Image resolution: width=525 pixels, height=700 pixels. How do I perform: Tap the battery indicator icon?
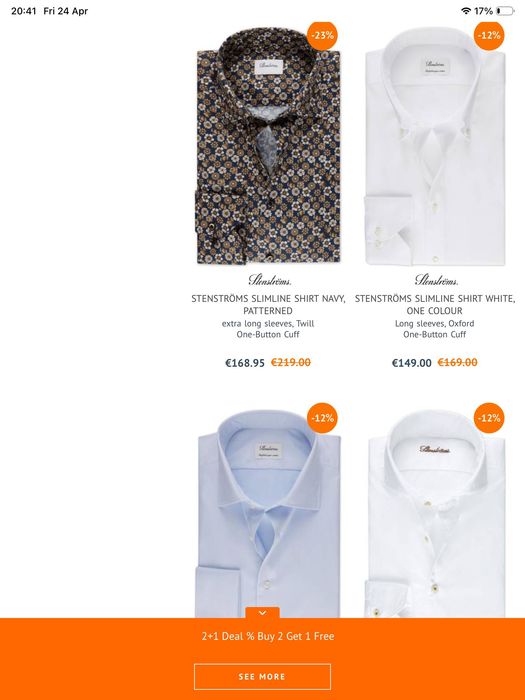505,11
